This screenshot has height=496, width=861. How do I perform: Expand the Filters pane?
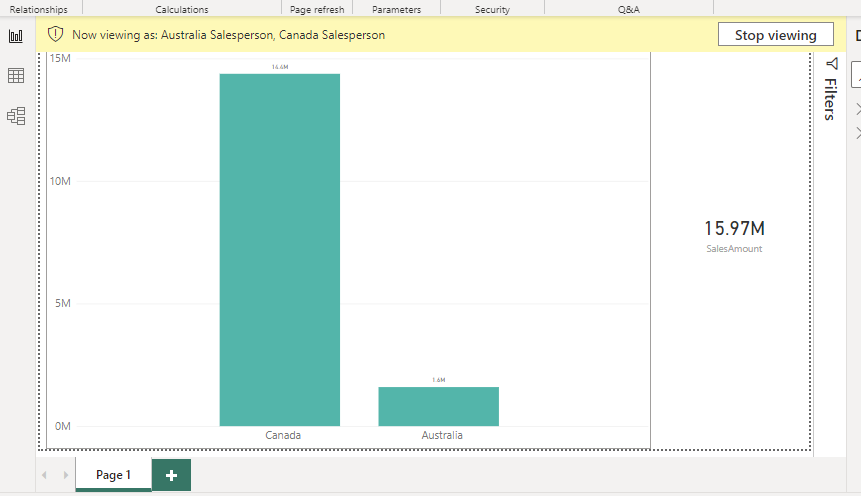(830, 100)
